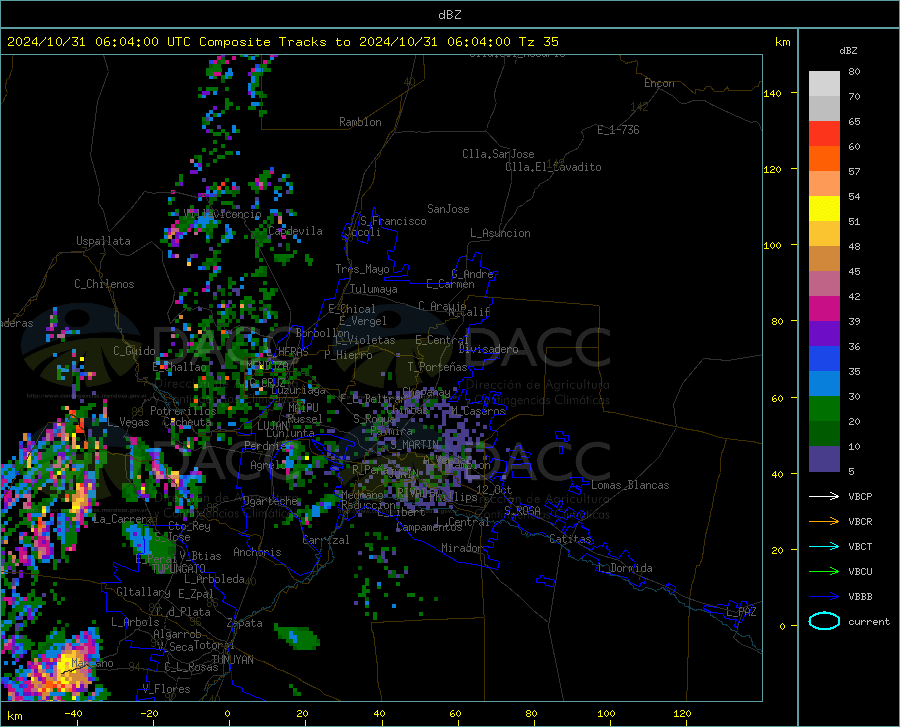Click the orange VBCR arrow in legend

pyautogui.click(x=824, y=522)
